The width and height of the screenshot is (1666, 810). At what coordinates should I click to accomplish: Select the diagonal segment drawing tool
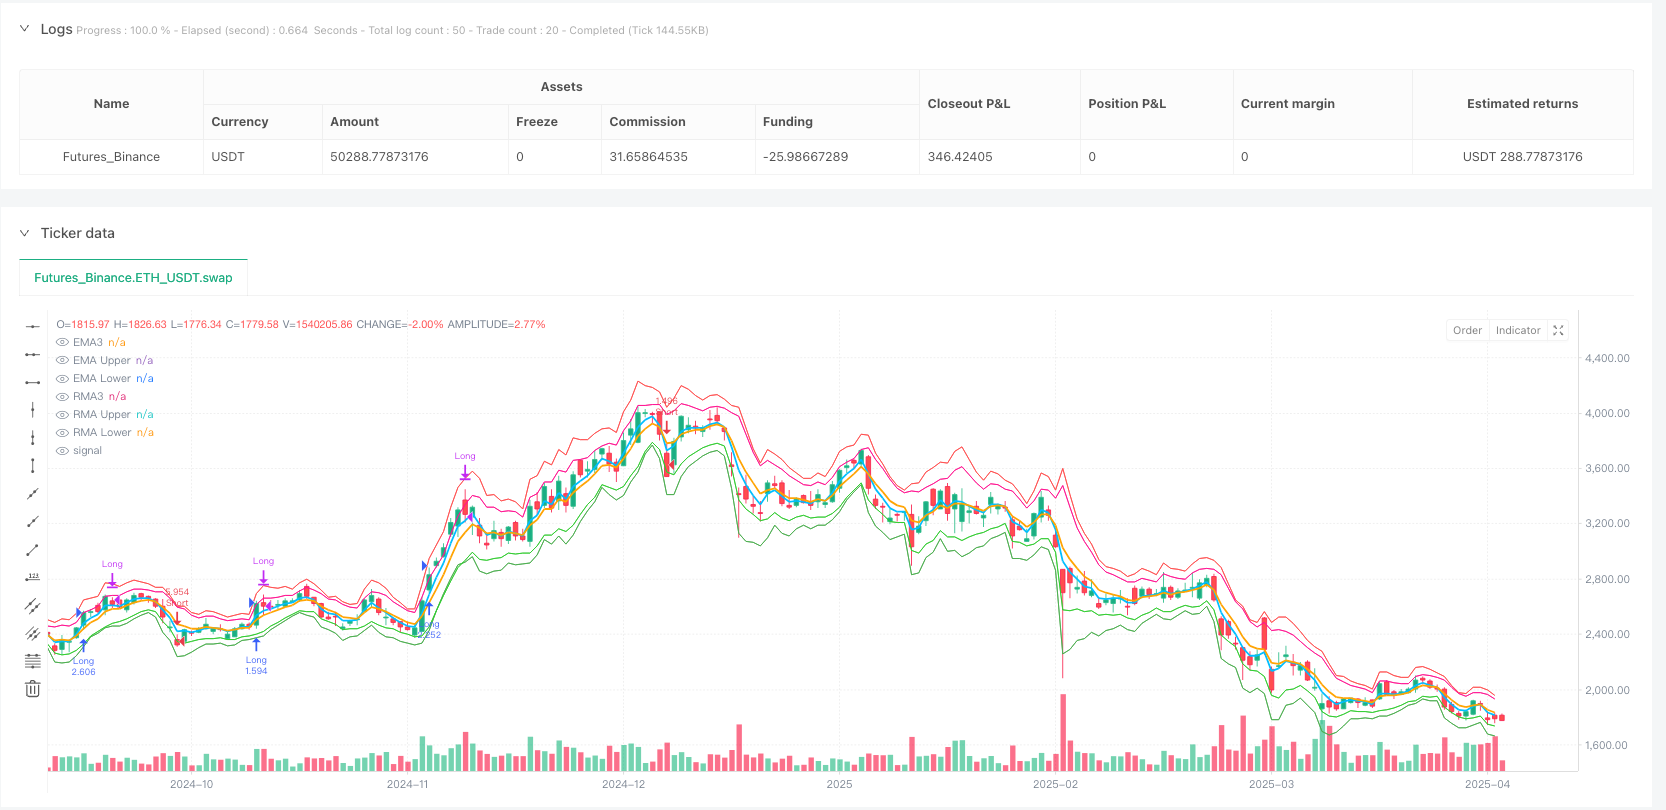pyautogui.click(x=32, y=550)
